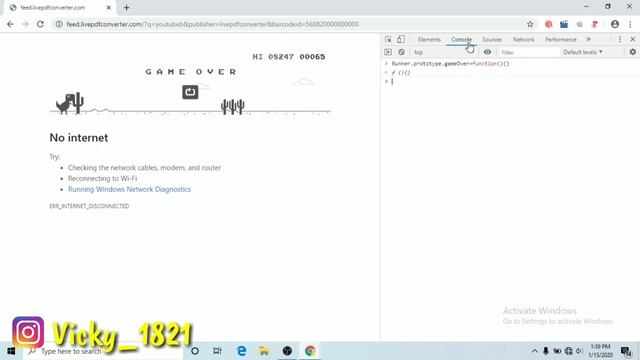Open Chrome's three-dot menu
This screenshot has height=360, width=640.
(x=630, y=24)
